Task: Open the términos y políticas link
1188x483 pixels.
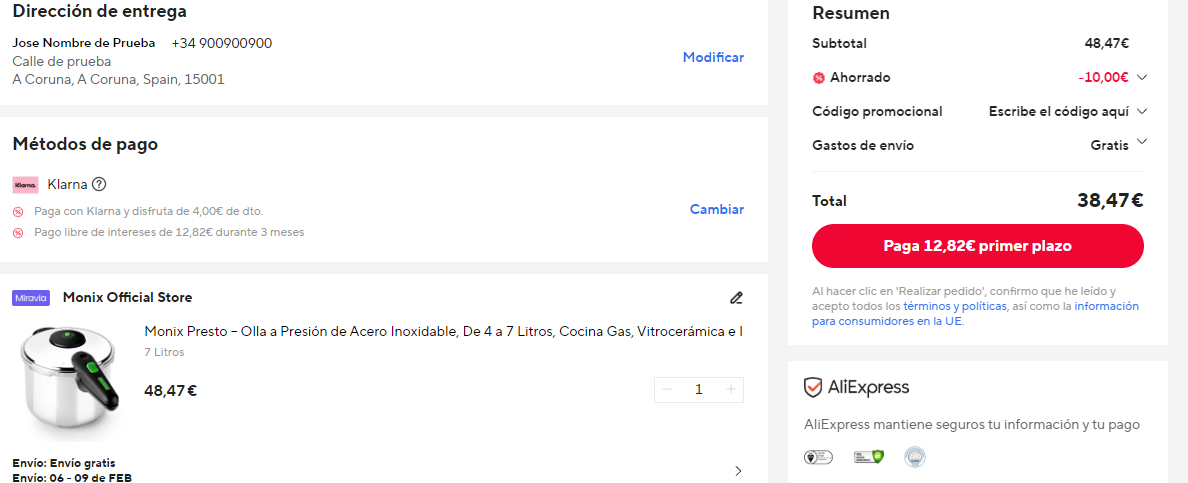Action: coord(955,306)
